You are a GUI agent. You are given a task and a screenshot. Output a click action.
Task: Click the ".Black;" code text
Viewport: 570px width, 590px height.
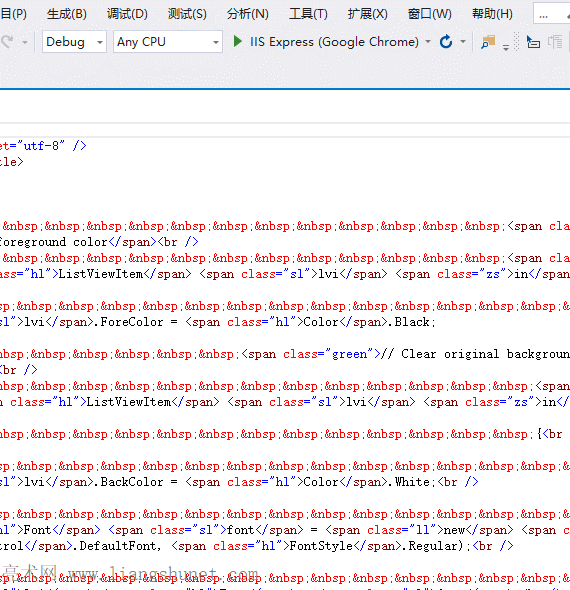(x=412, y=322)
